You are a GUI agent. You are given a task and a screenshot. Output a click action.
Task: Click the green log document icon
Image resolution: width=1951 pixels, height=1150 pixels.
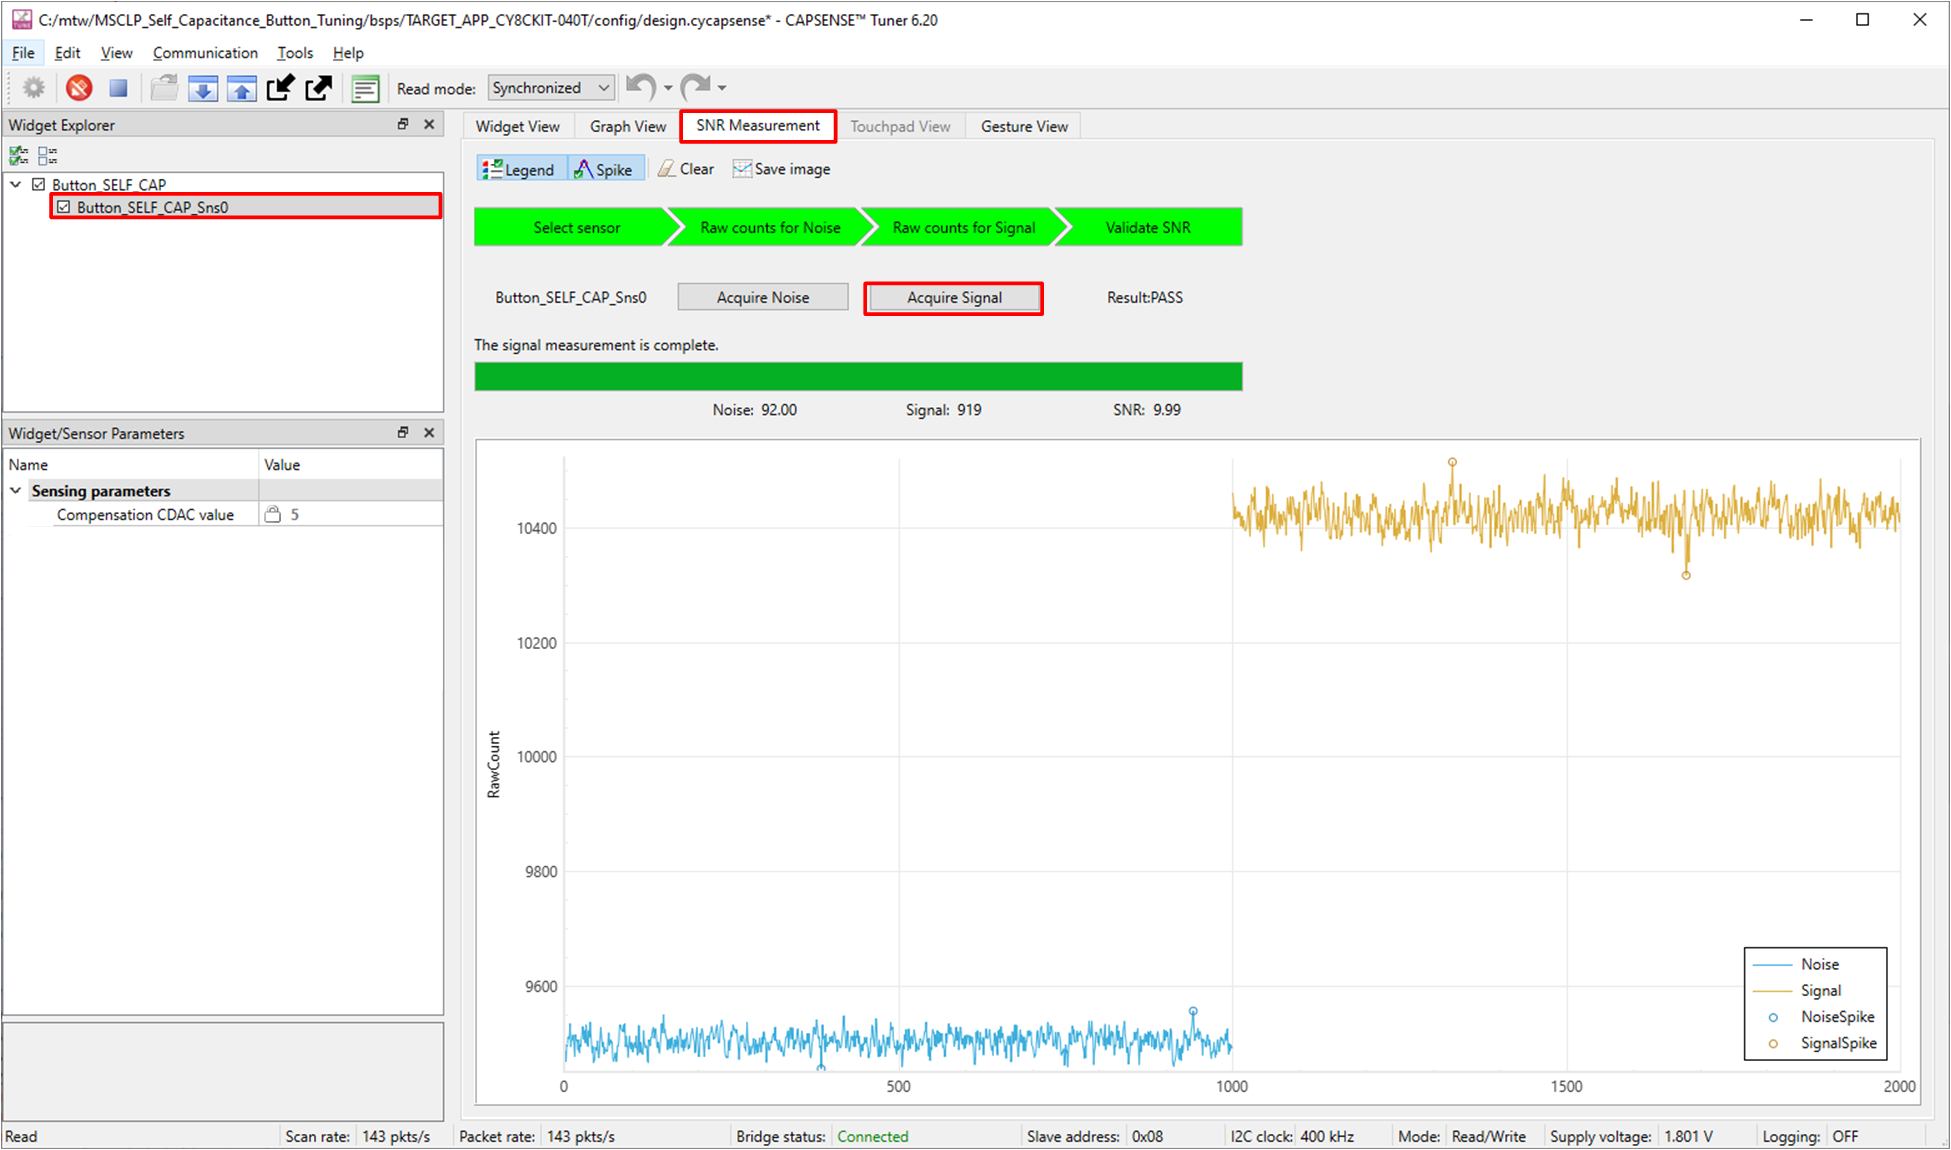pyautogui.click(x=366, y=88)
